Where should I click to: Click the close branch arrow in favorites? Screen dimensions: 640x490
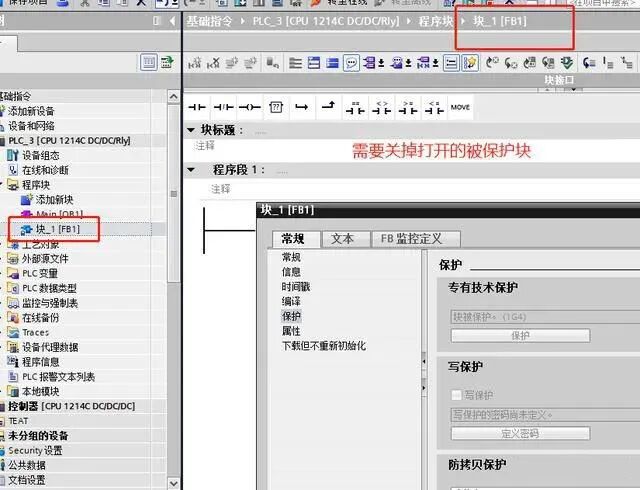point(328,106)
